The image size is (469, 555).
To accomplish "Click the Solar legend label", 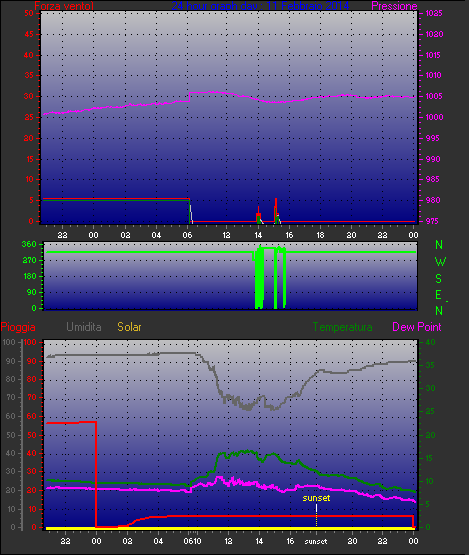I will (129, 327).
